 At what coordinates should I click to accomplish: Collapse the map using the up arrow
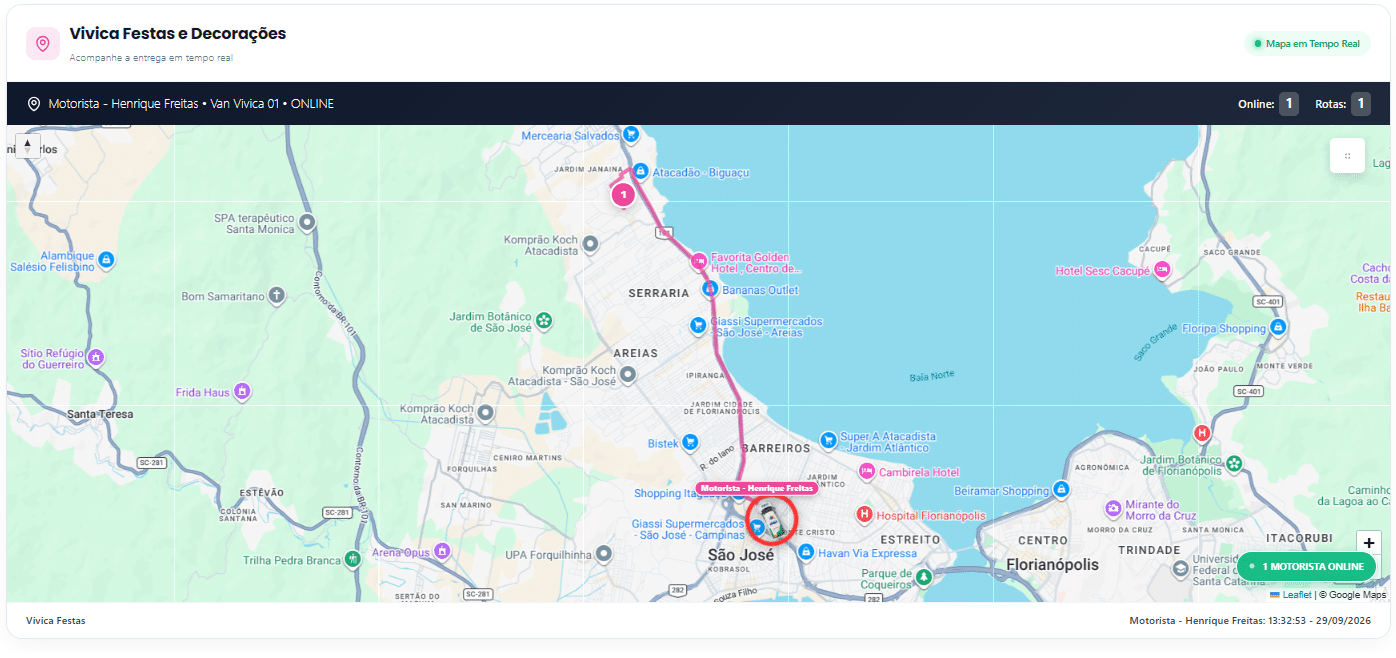pyautogui.click(x=27, y=146)
